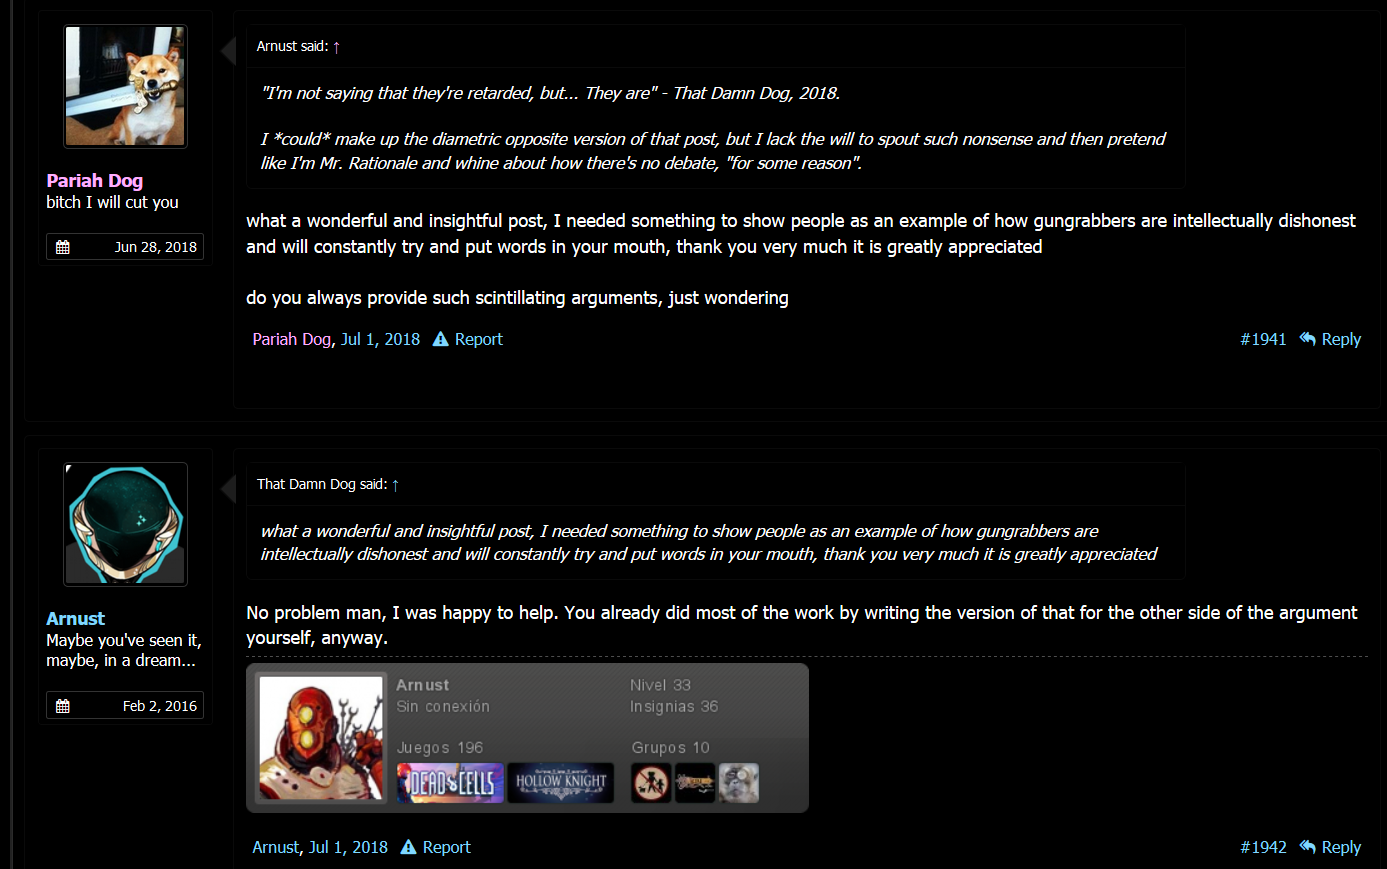Click the calendar icon beside Jun 28, 2018

(63, 247)
